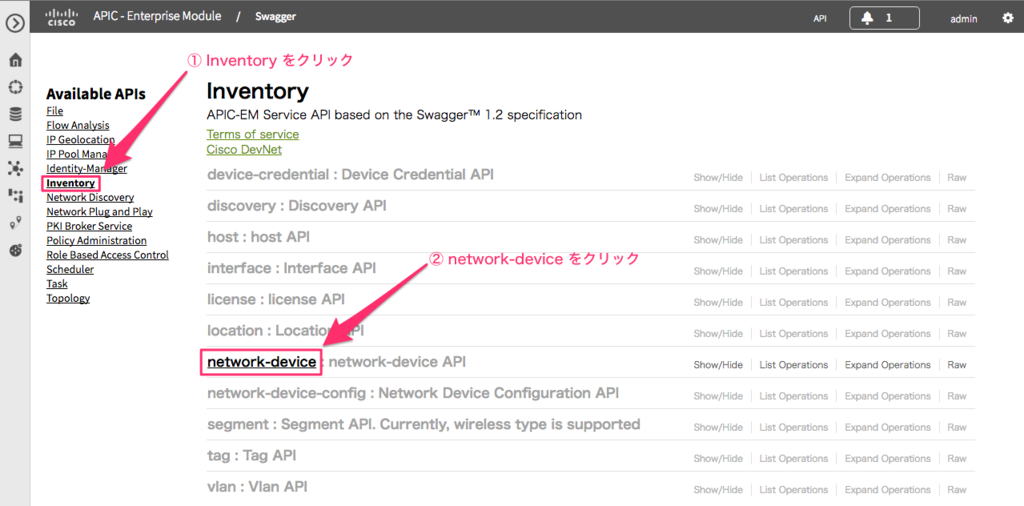Open the Home icon in the sidebar
1024x506 pixels.
tap(16, 61)
